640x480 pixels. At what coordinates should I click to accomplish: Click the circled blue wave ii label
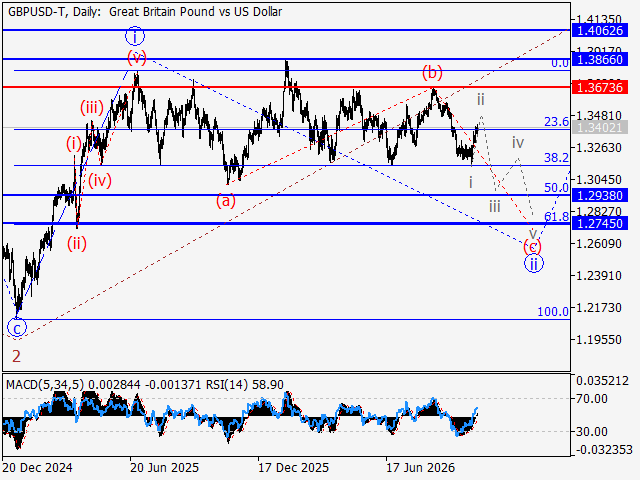[534, 264]
